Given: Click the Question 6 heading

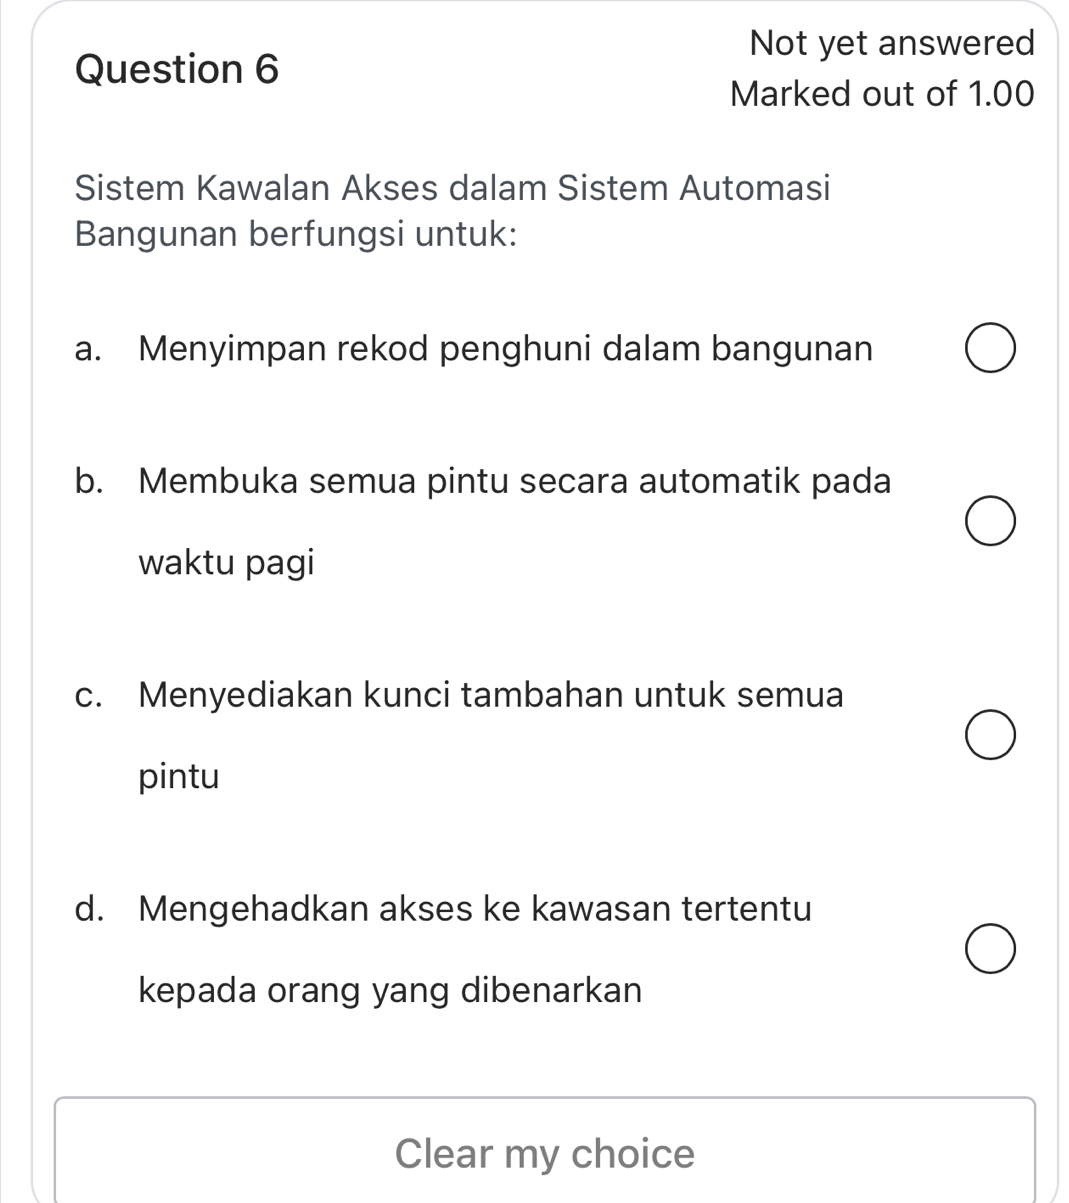Looking at the screenshot, I should 178,68.
